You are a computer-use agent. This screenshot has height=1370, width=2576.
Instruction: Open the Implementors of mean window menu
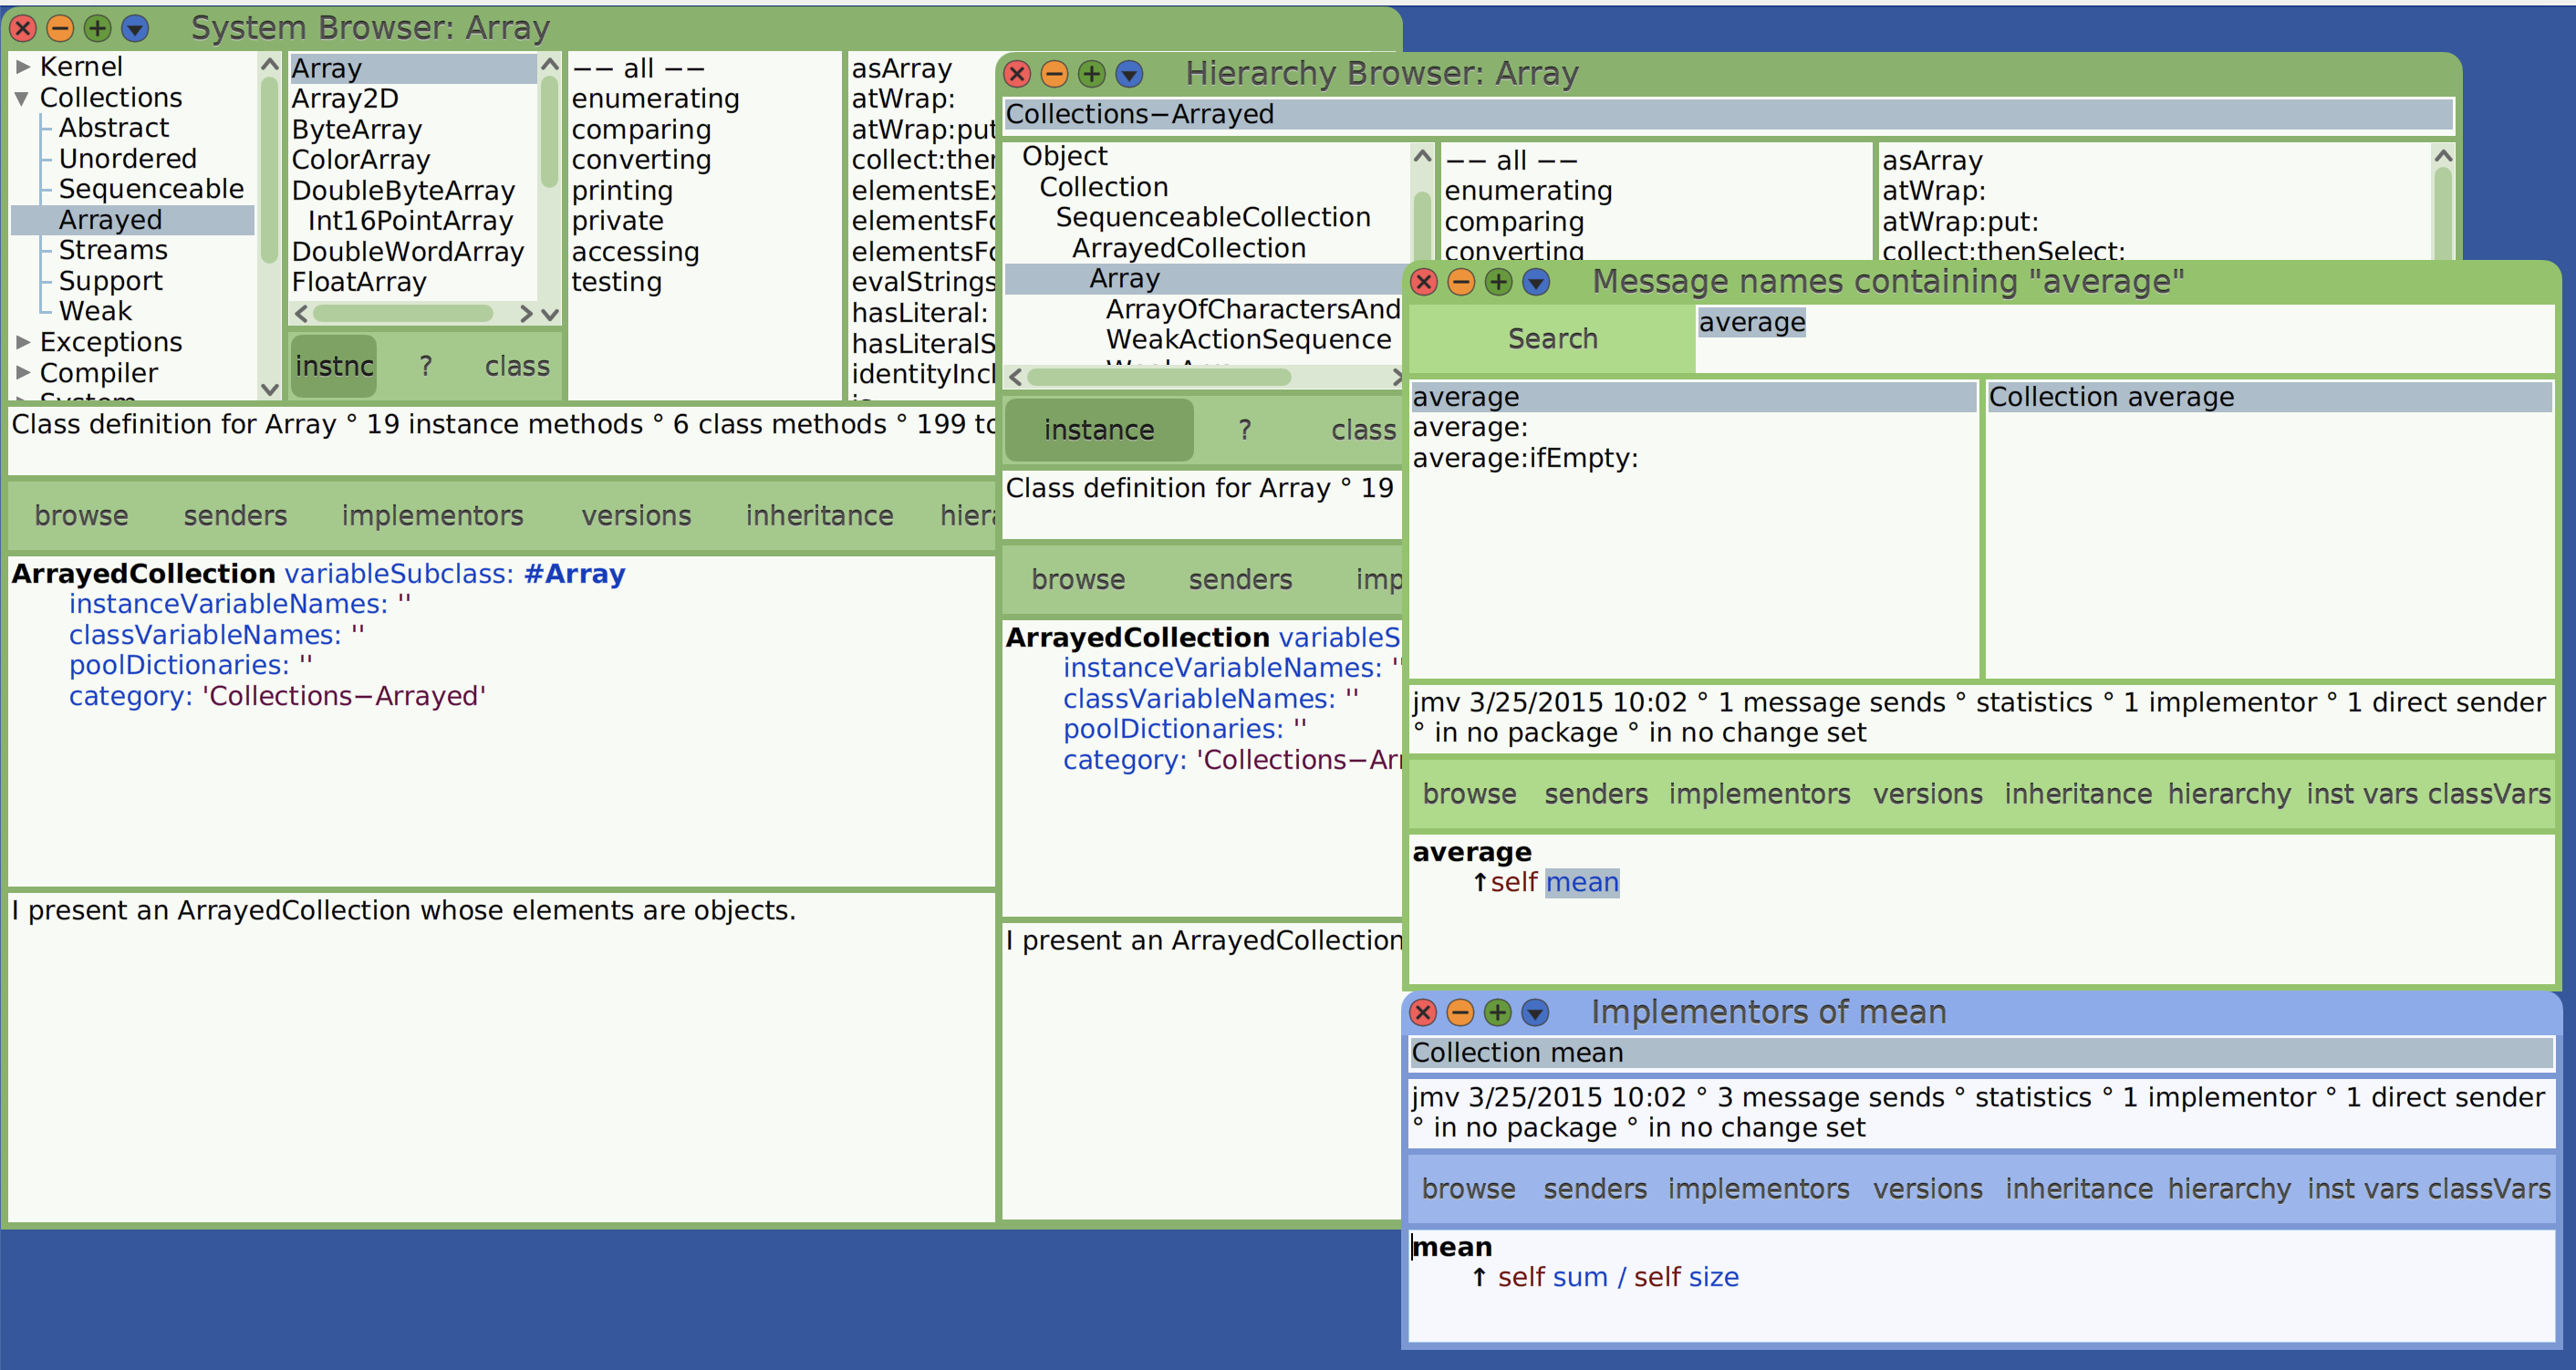pyautogui.click(x=1537, y=1013)
